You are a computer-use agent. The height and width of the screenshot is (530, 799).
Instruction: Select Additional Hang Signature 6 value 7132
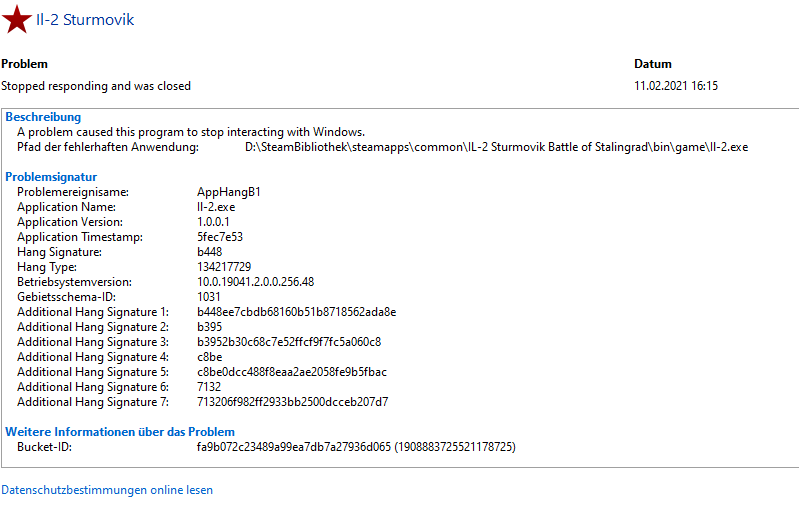tap(209, 387)
